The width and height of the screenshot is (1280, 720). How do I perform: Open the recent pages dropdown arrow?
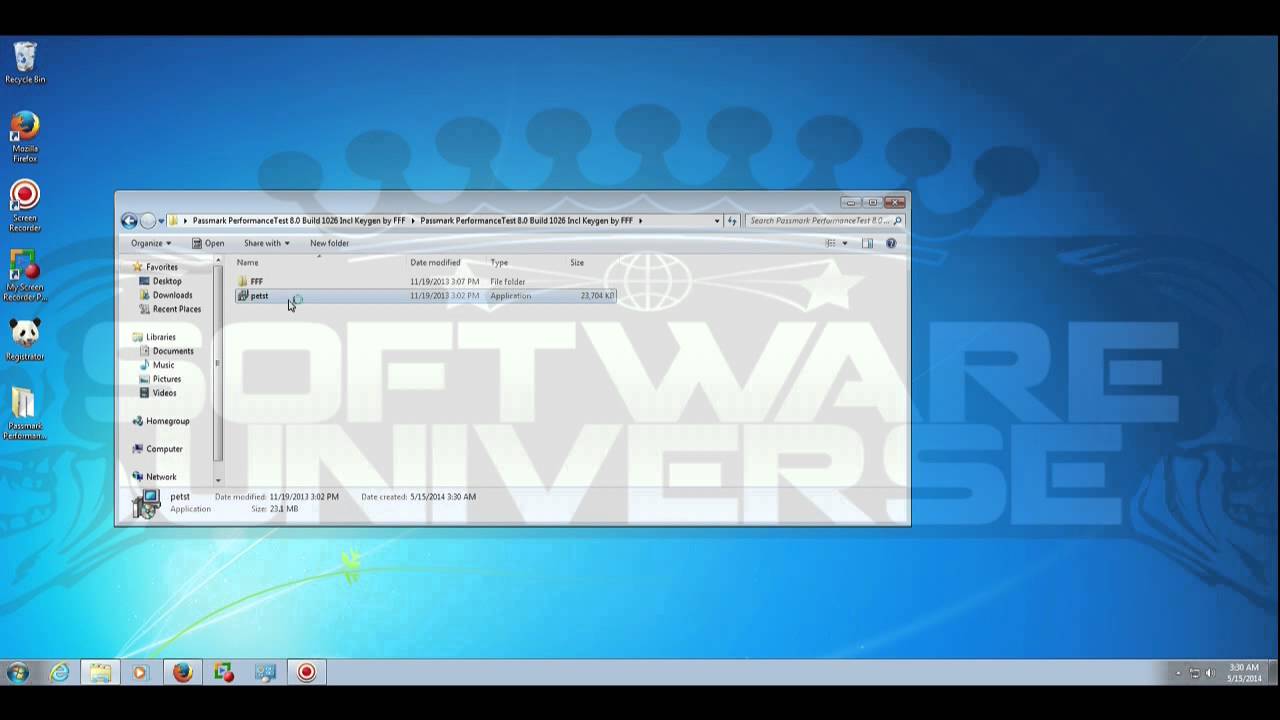point(161,221)
